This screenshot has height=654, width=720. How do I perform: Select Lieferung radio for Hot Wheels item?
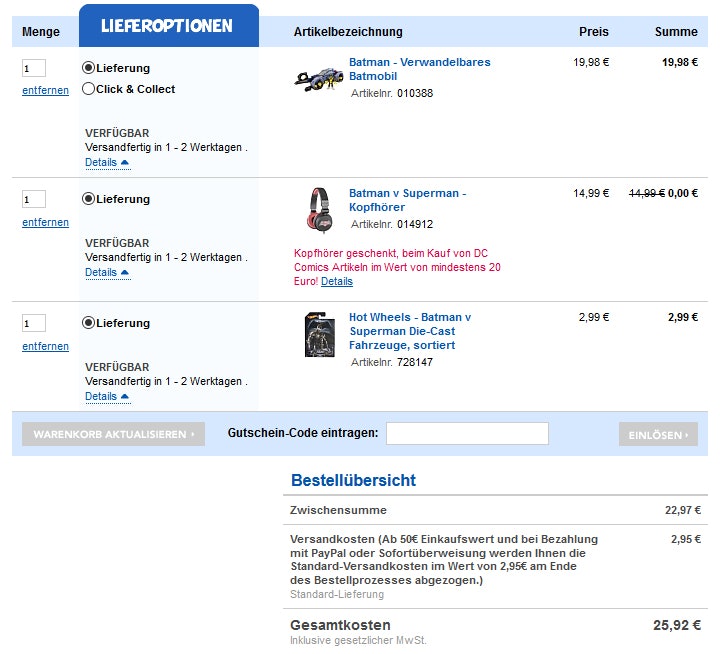coord(89,323)
